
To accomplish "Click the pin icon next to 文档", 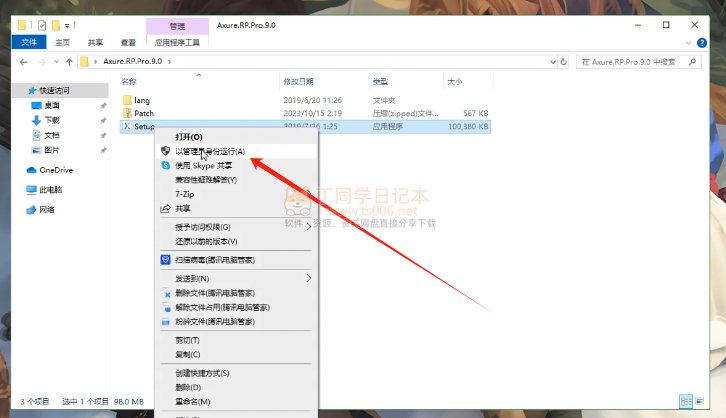I will click(103, 136).
